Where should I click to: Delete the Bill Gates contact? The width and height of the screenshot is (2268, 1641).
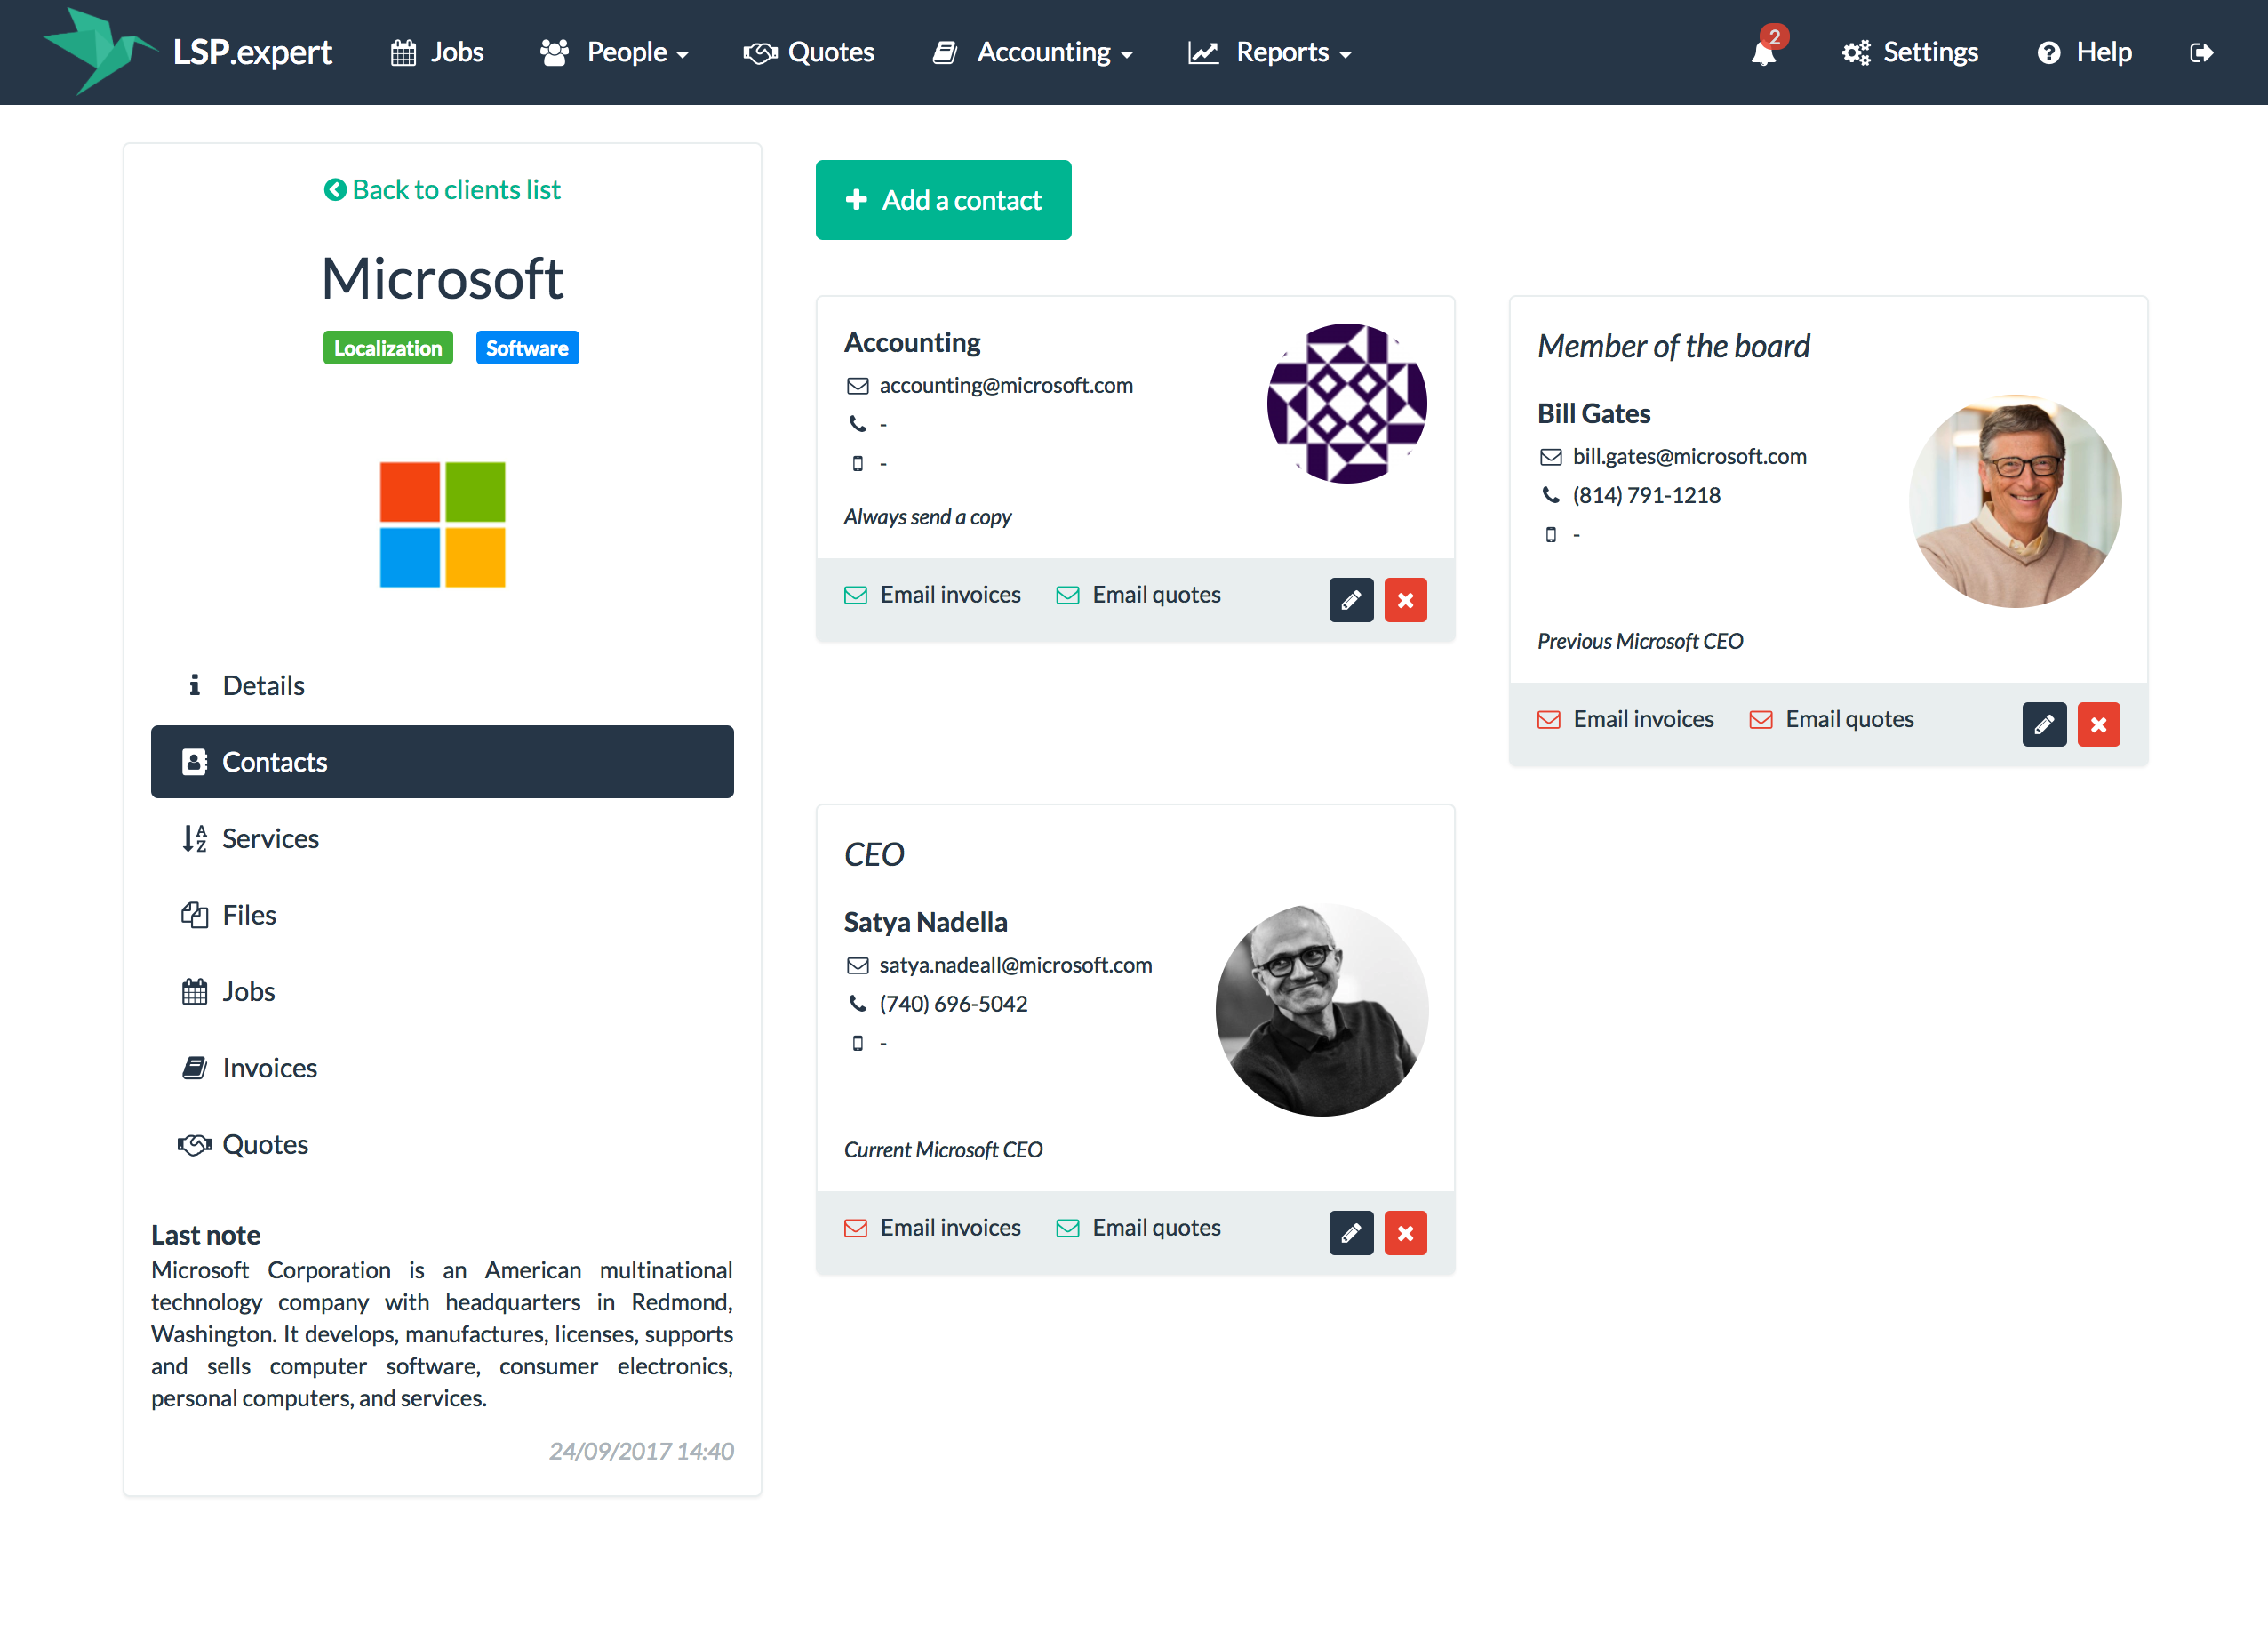(x=2098, y=724)
